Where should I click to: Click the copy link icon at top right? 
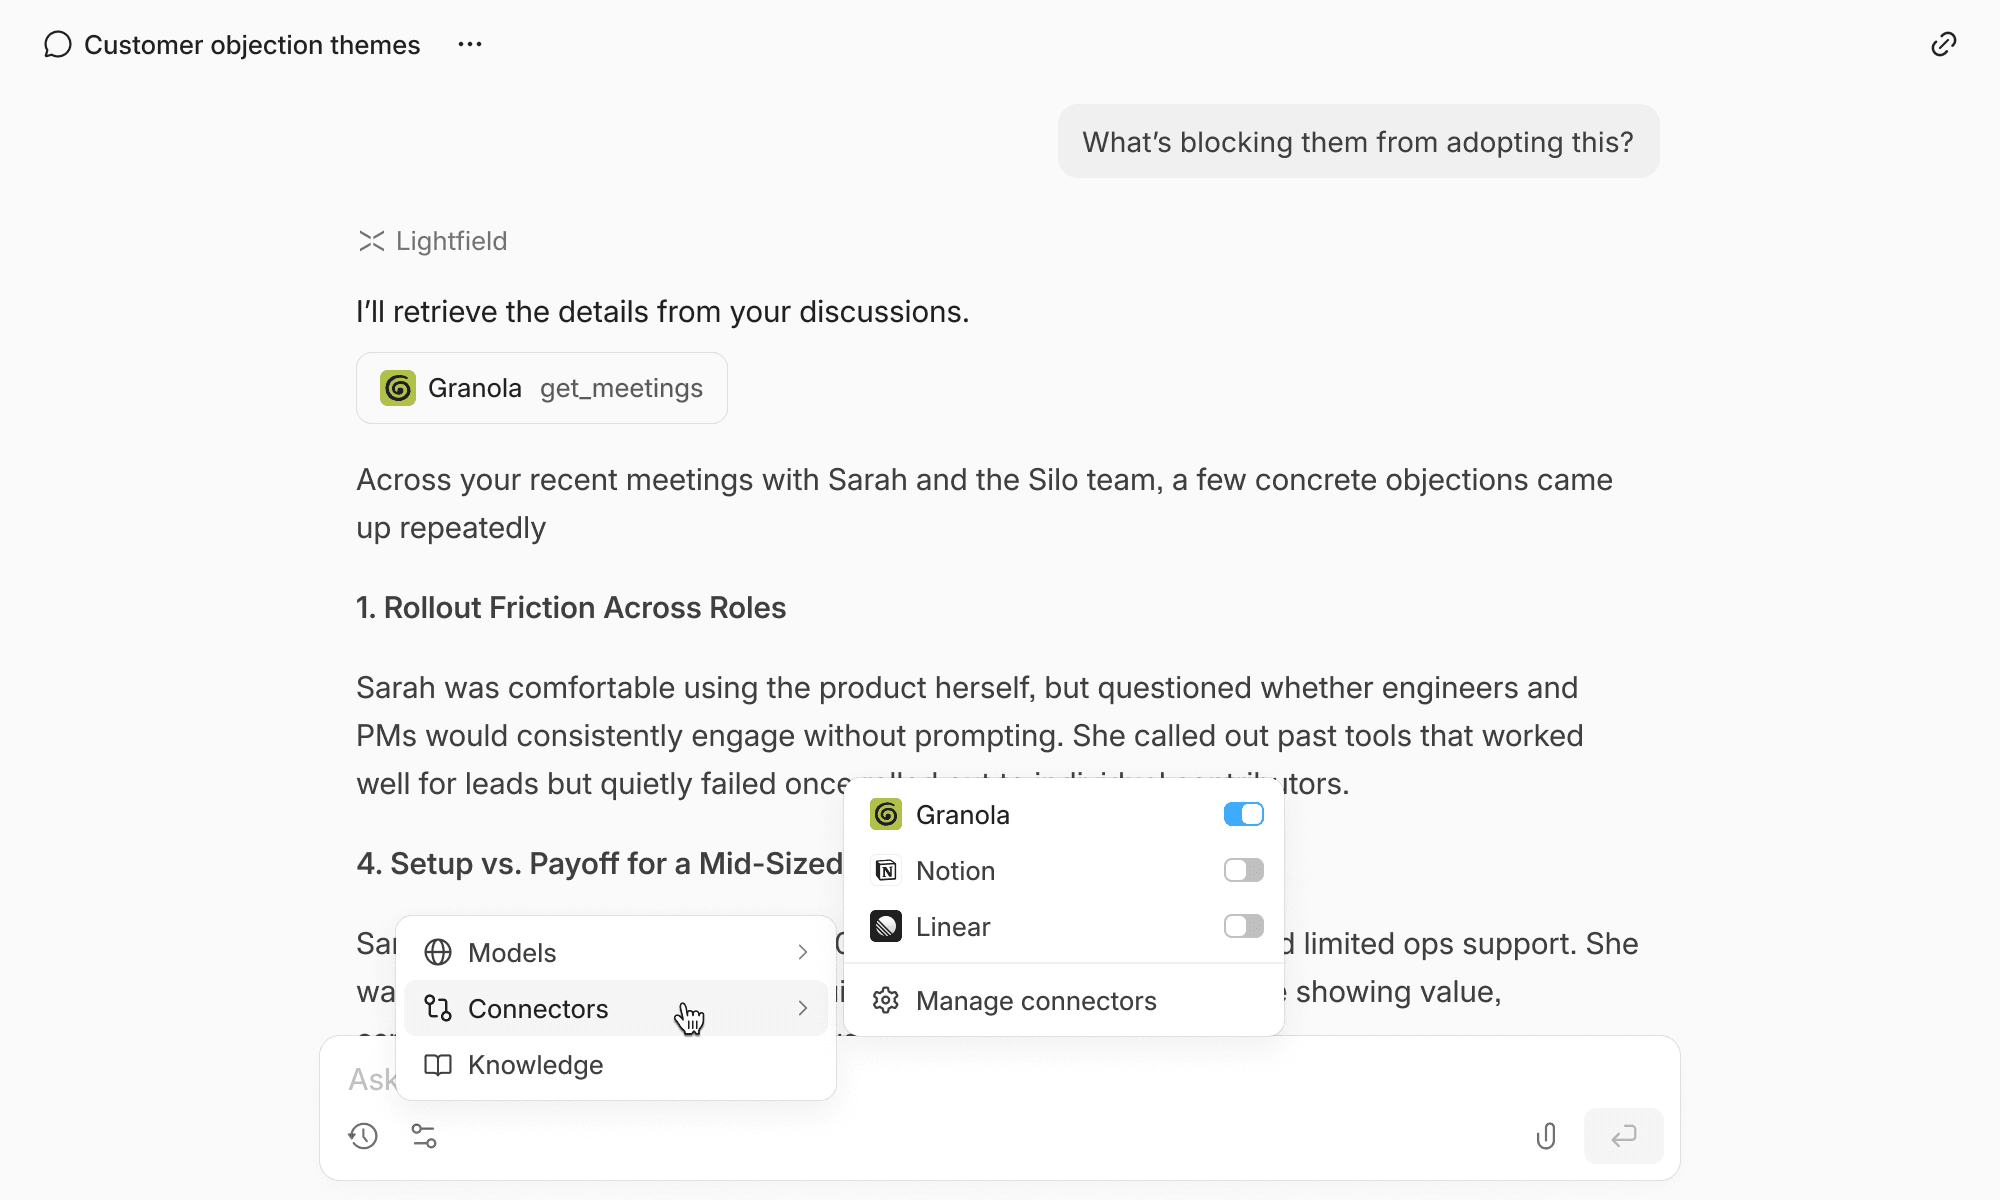tap(1943, 44)
